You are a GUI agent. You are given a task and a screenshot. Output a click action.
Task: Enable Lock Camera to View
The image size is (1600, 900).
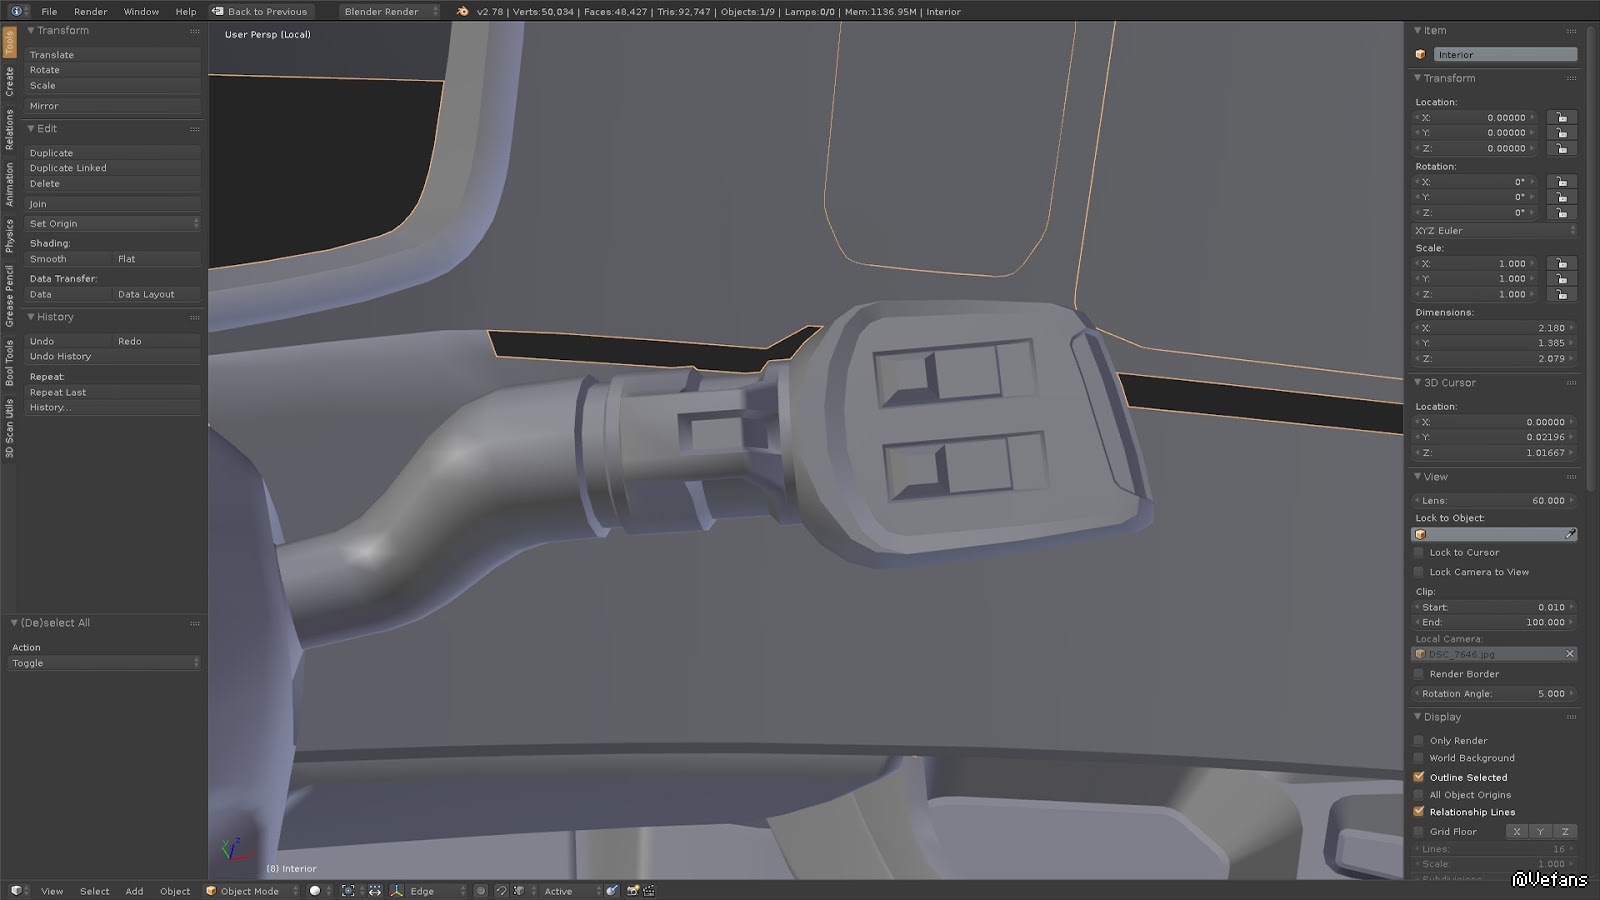pos(1419,572)
